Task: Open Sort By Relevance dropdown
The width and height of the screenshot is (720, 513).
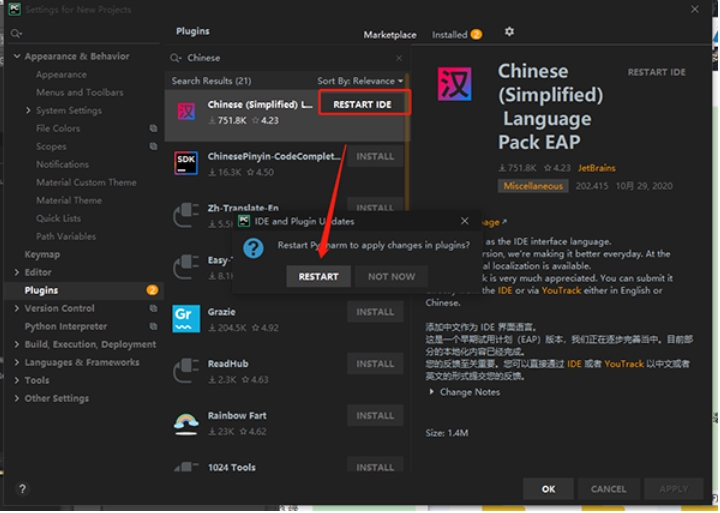Action: [x=360, y=81]
